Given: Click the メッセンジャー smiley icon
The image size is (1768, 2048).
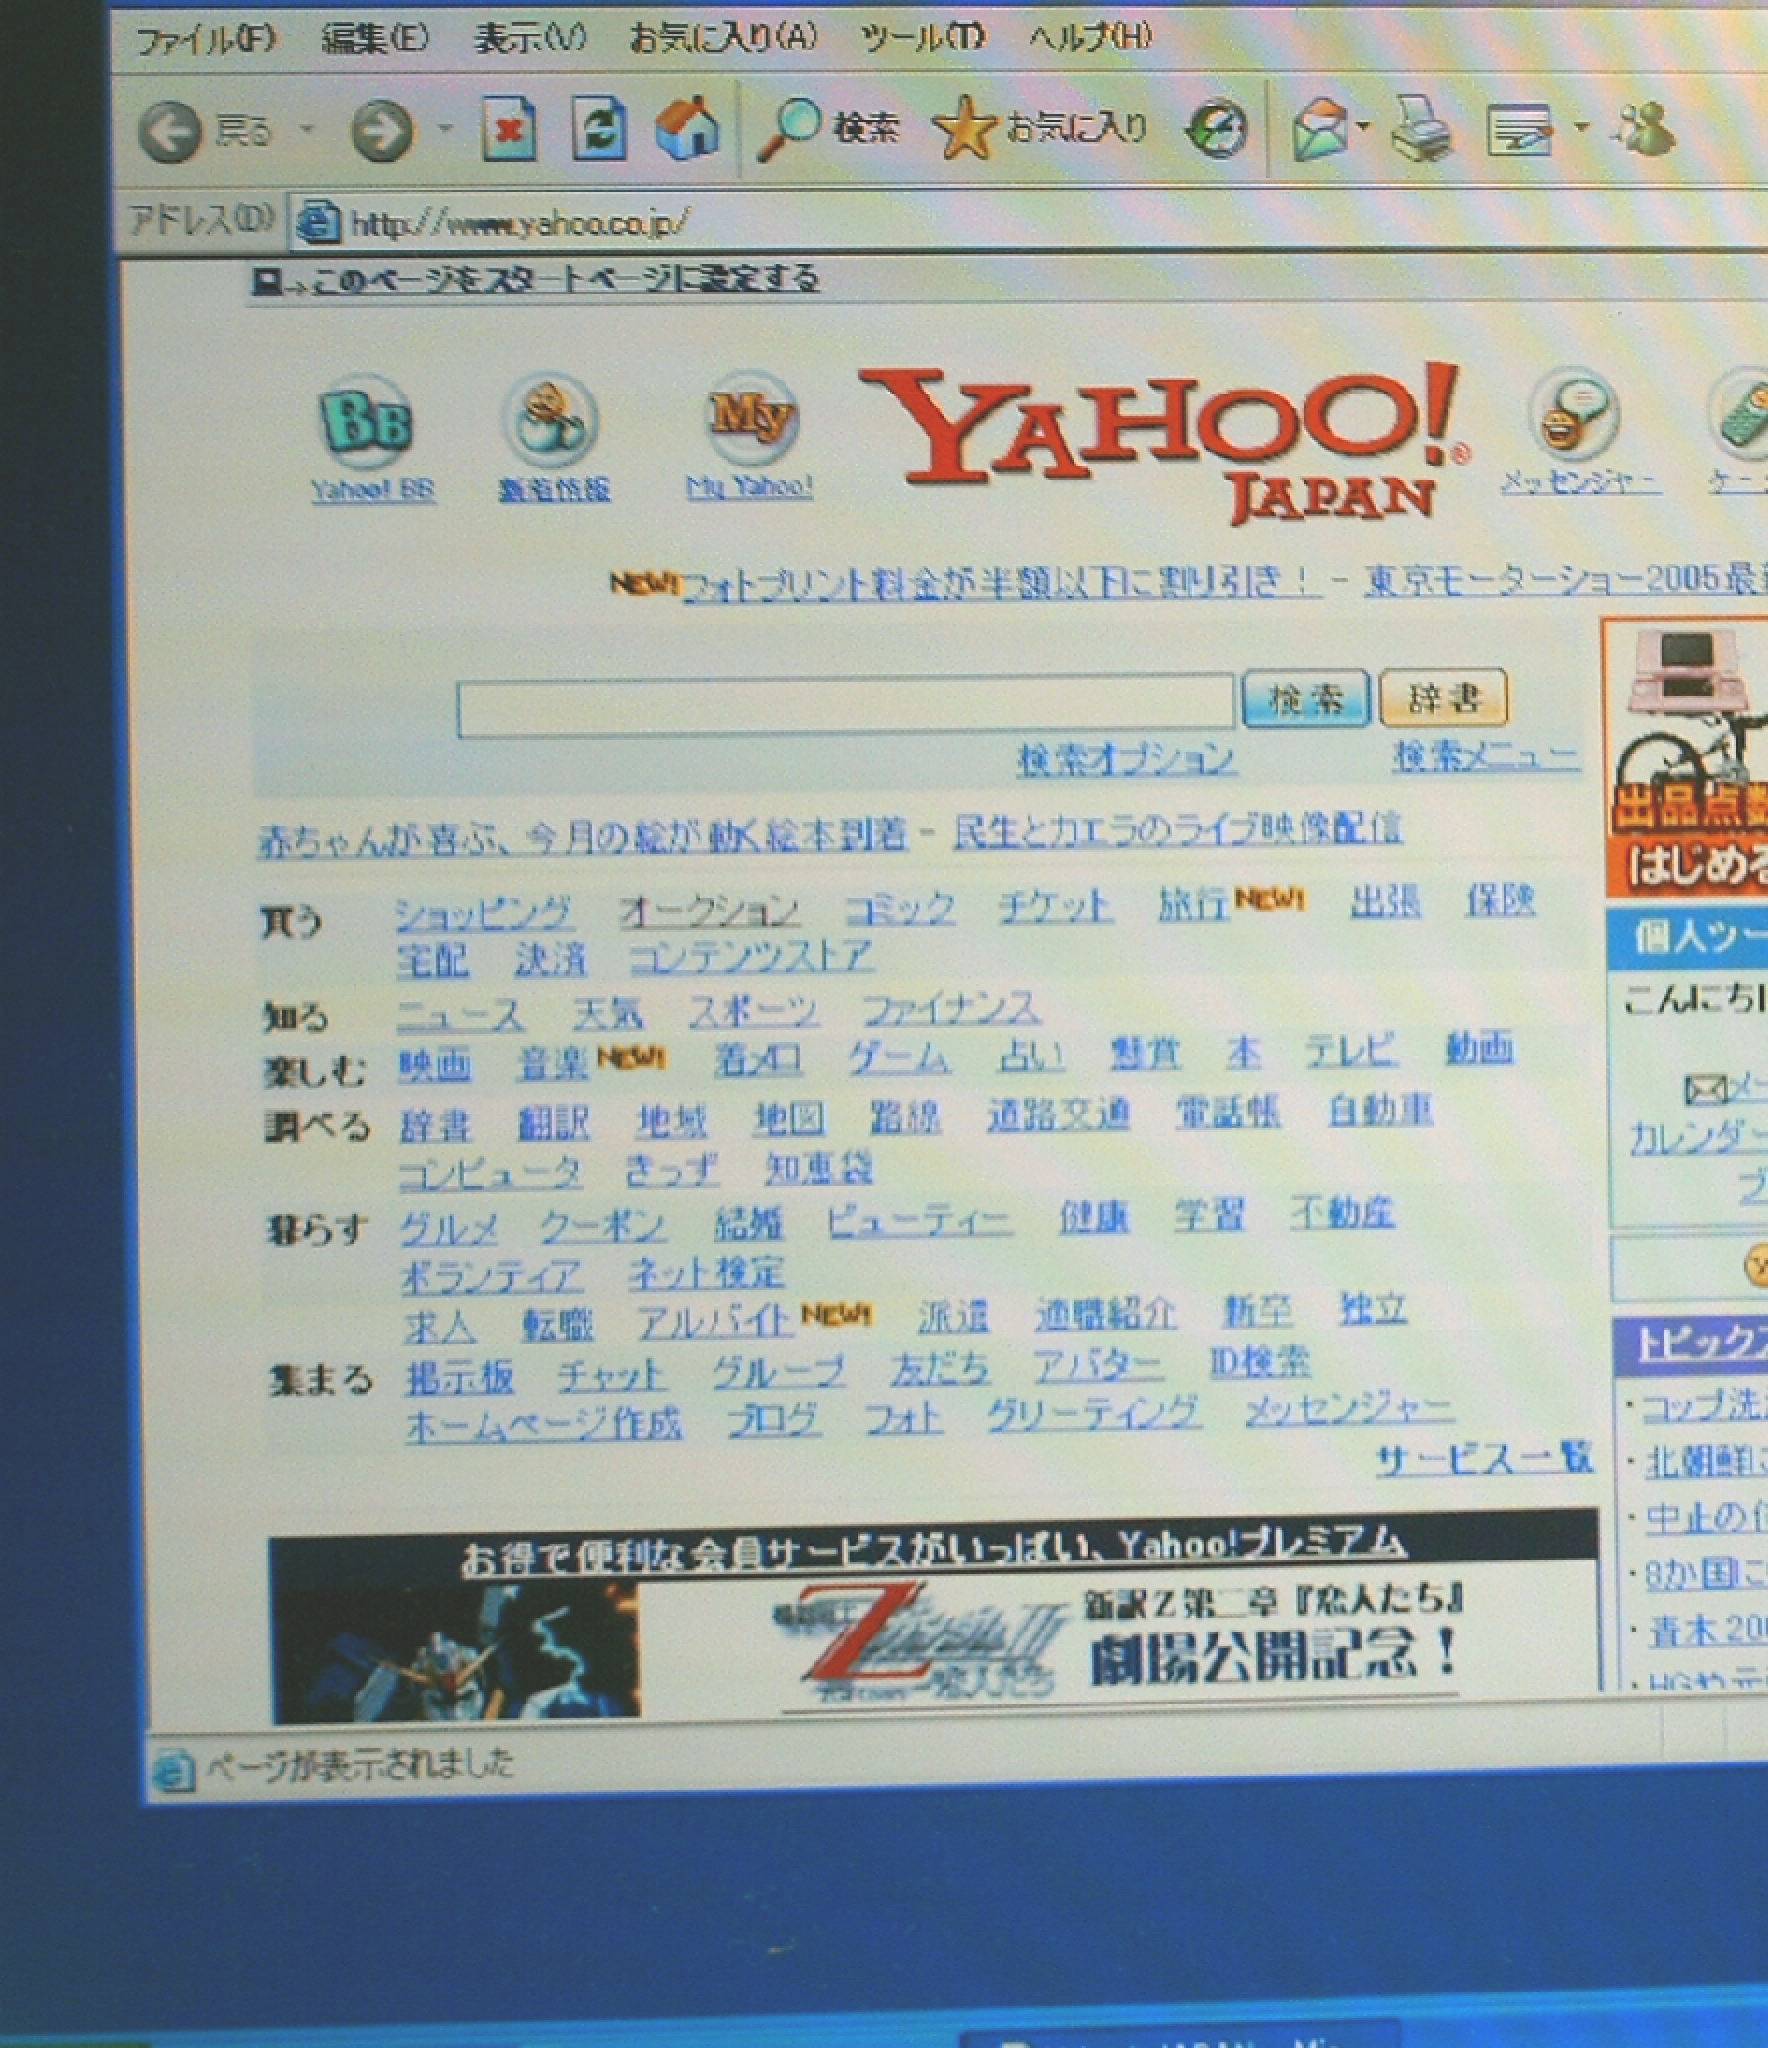Looking at the screenshot, I should click(x=1573, y=414).
